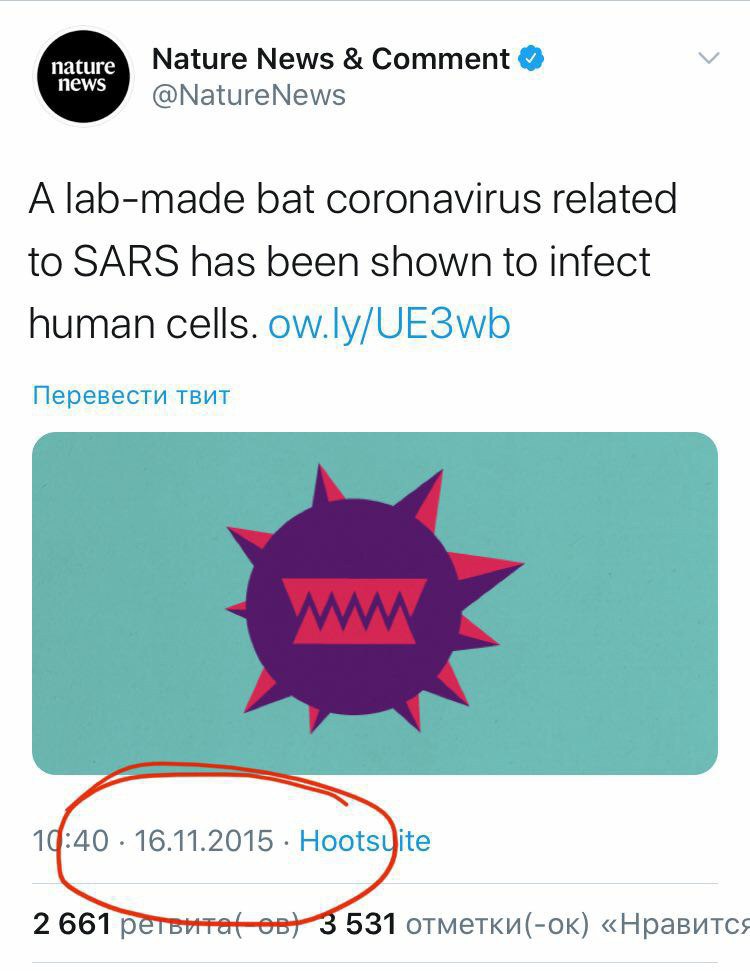750x971 pixels.
Task: Click the @NatureNews handle
Action: pyautogui.click(x=249, y=96)
